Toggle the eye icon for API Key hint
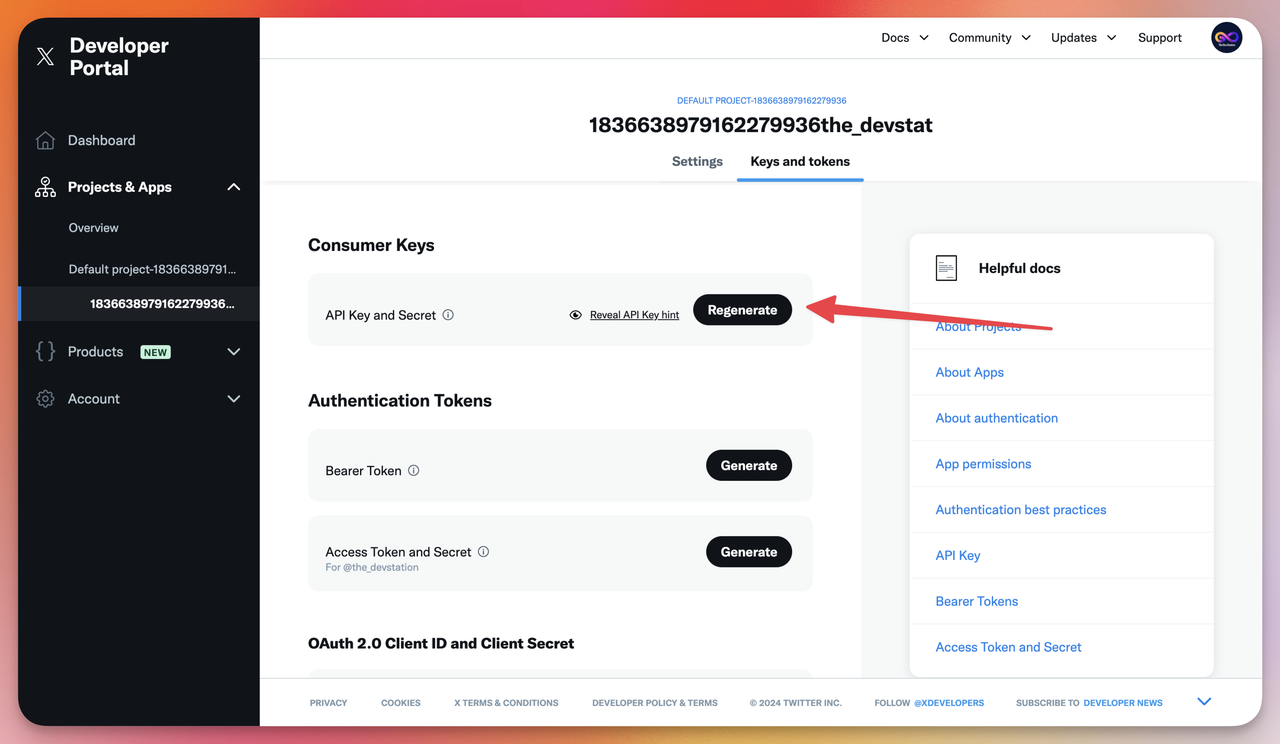This screenshot has width=1280, height=744. 575,315
